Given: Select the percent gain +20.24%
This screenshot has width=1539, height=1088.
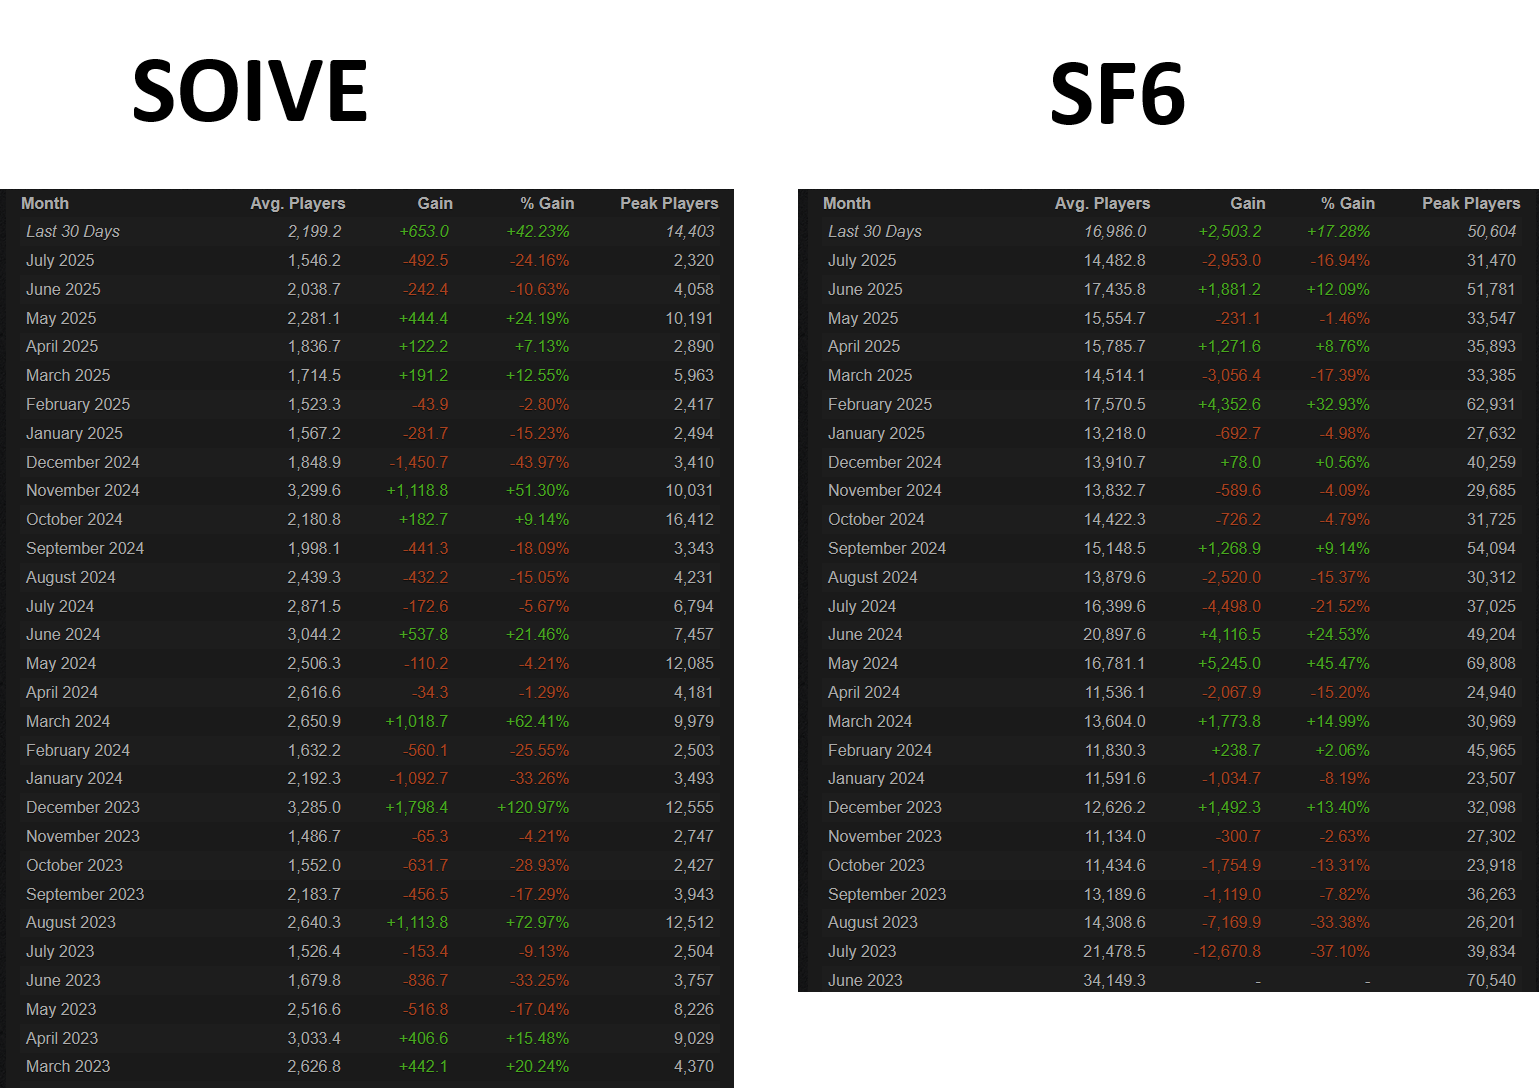Looking at the screenshot, I should [538, 1066].
